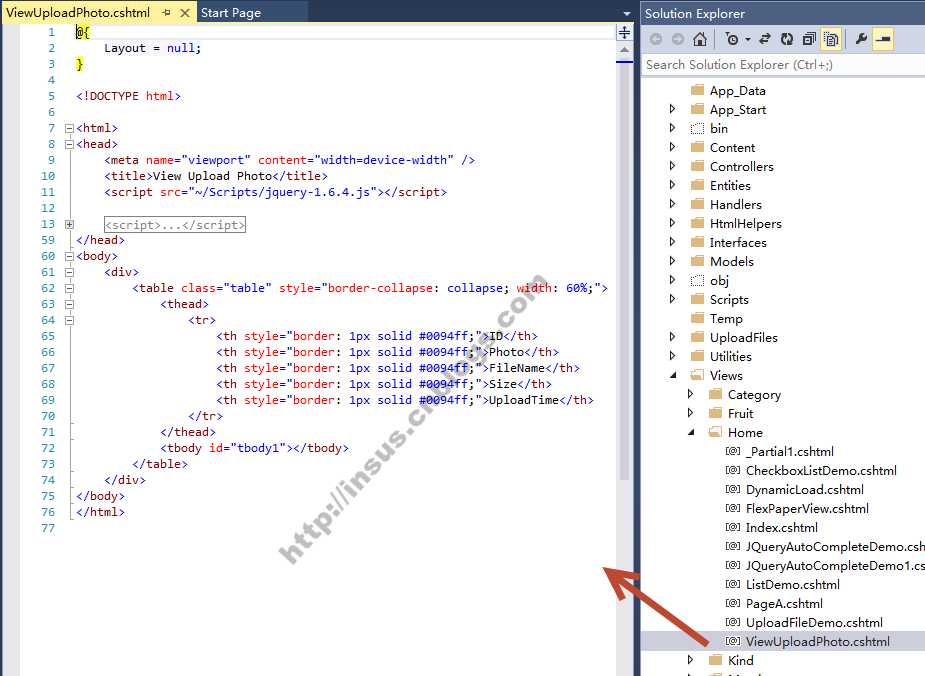Viewport: 925px width, 676px height.
Task: Select the obj folder
Action: pos(719,280)
